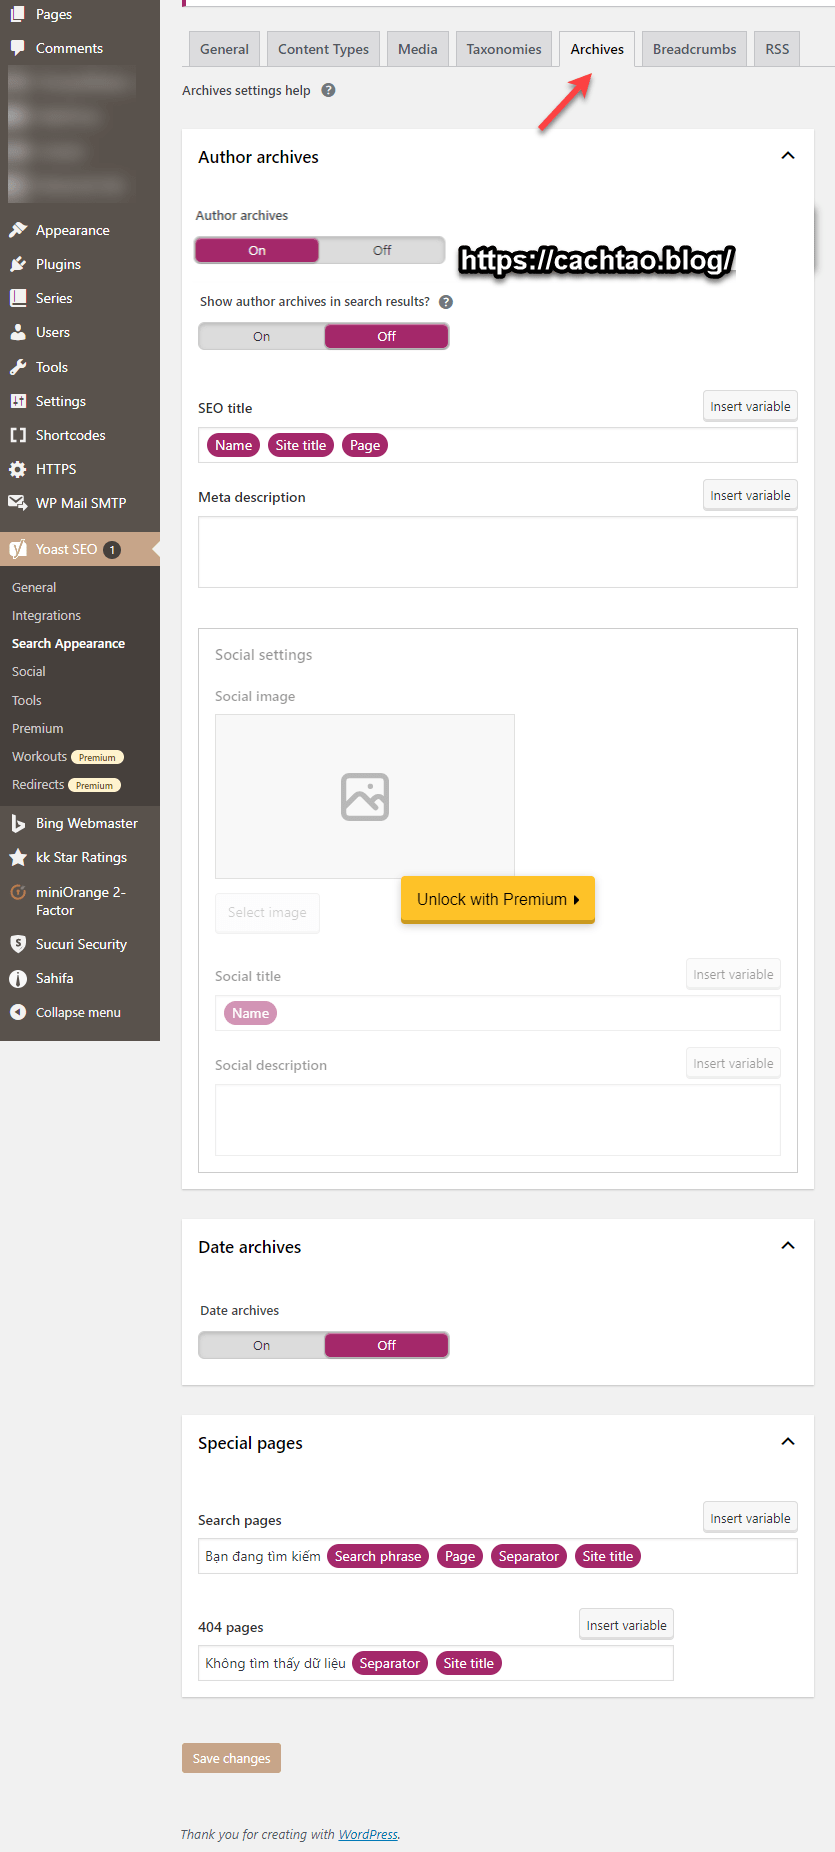Click the Settings sliders icon
Screen dimensions: 835x1852
(18, 401)
